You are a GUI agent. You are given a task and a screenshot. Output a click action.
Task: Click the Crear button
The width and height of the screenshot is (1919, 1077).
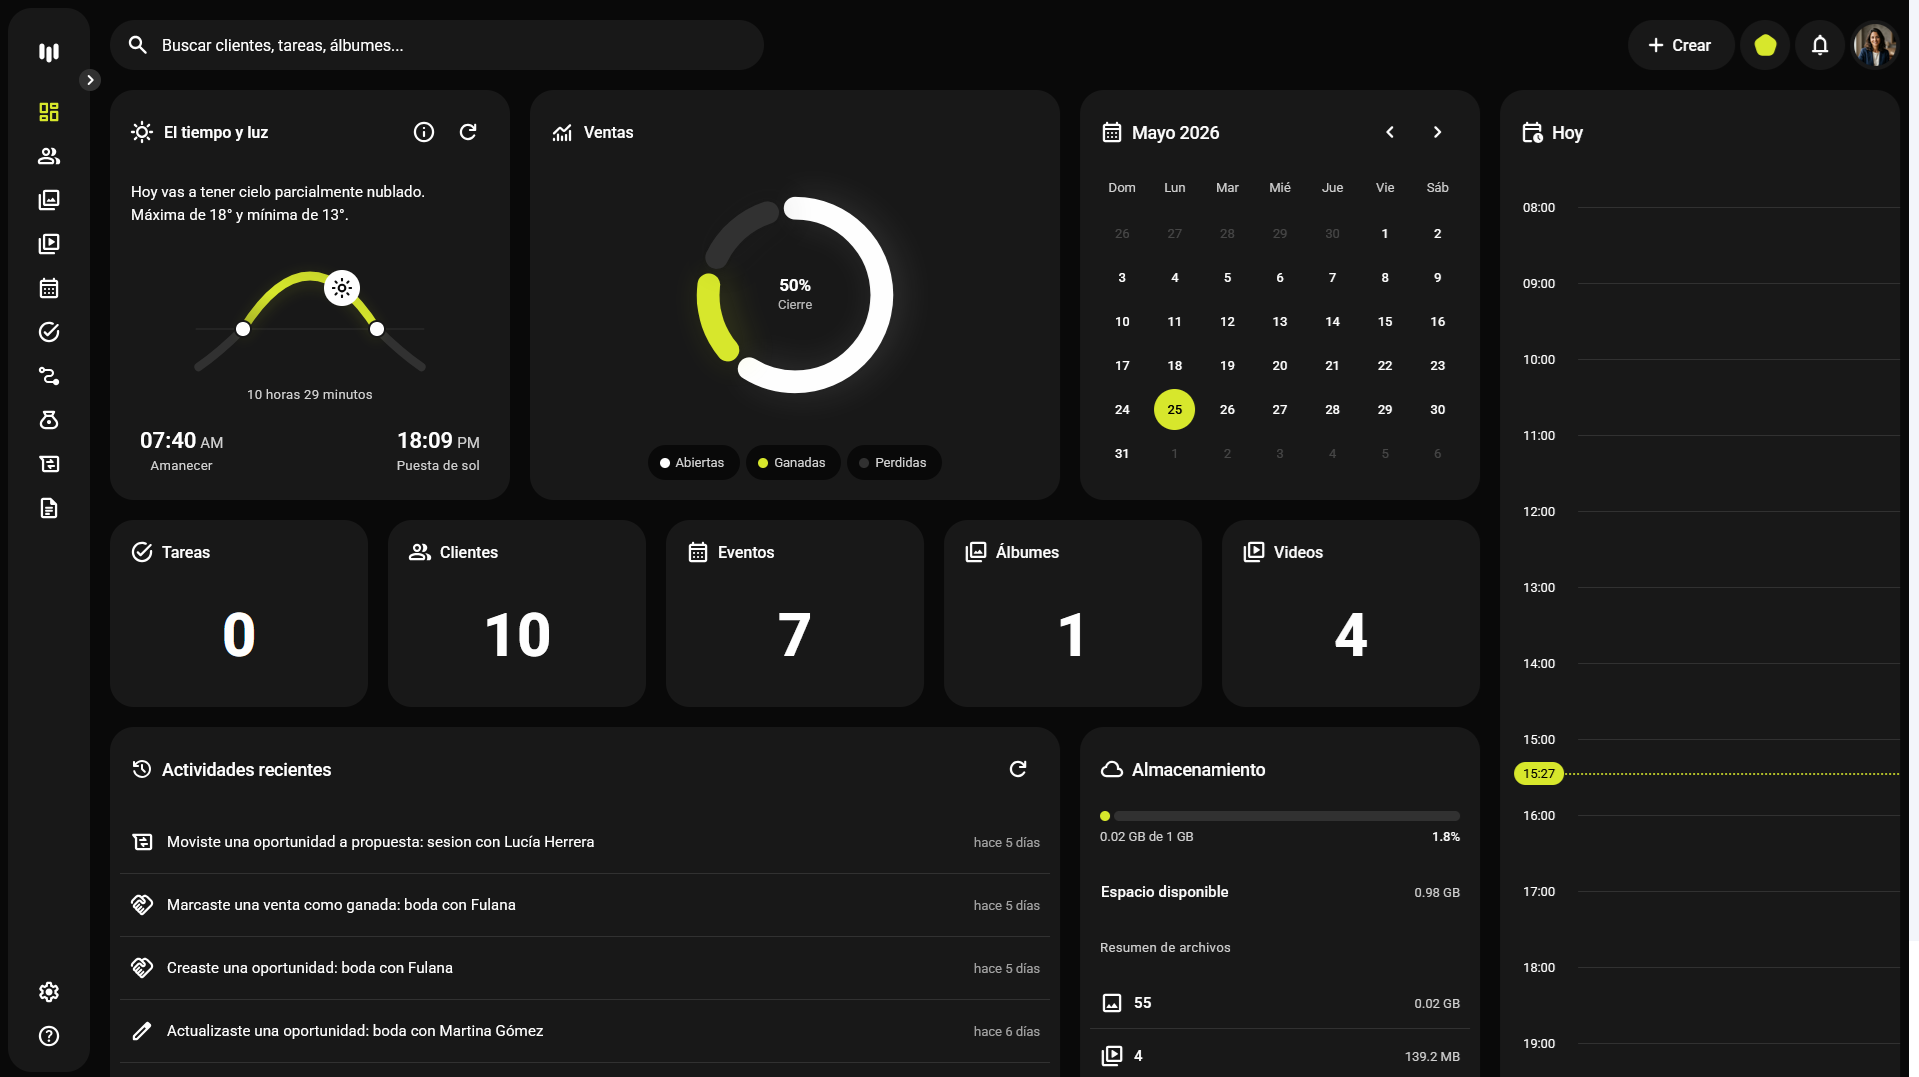tap(1680, 45)
